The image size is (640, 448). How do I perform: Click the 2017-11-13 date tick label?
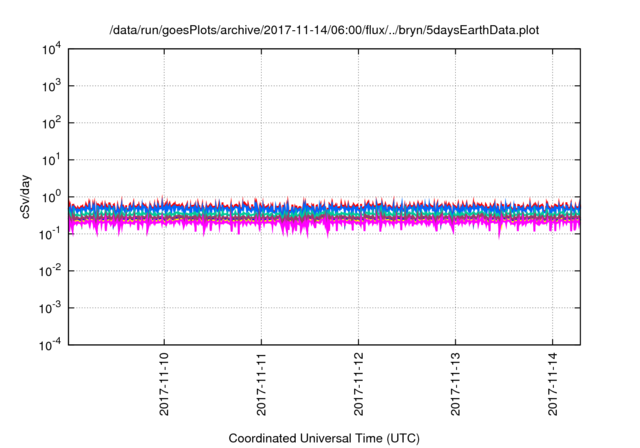point(456,384)
